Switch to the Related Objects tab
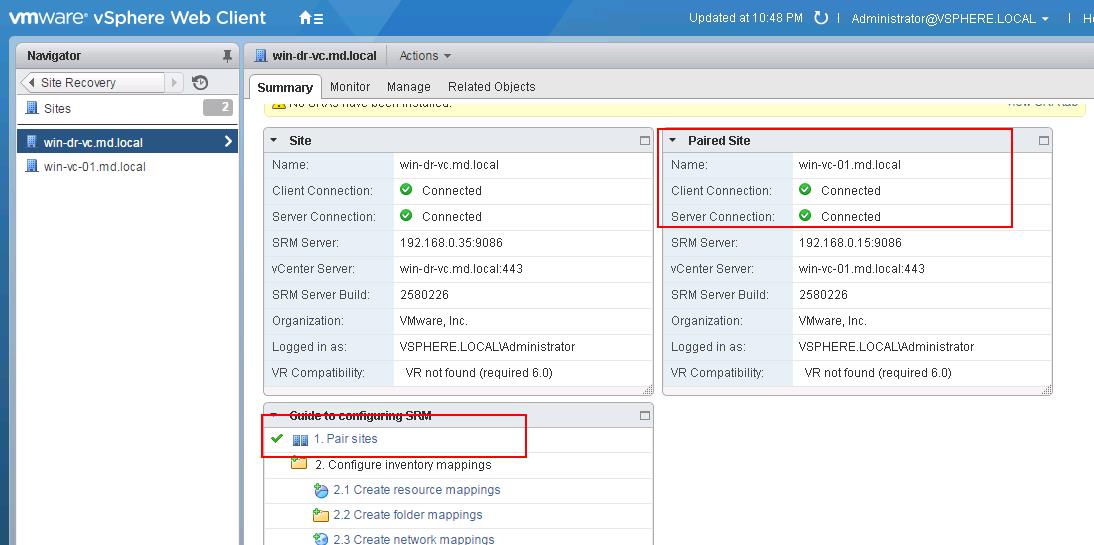 coord(492,87)
